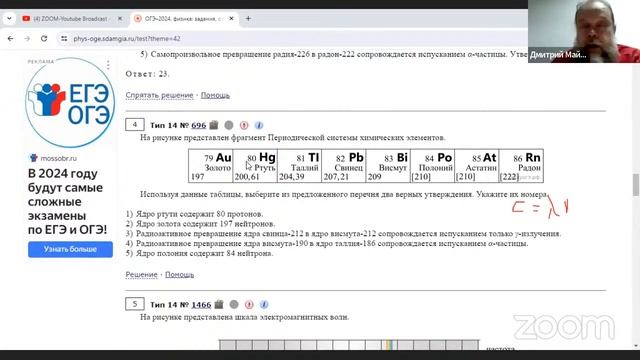Open task number 696 link

(x=199, y=125)
